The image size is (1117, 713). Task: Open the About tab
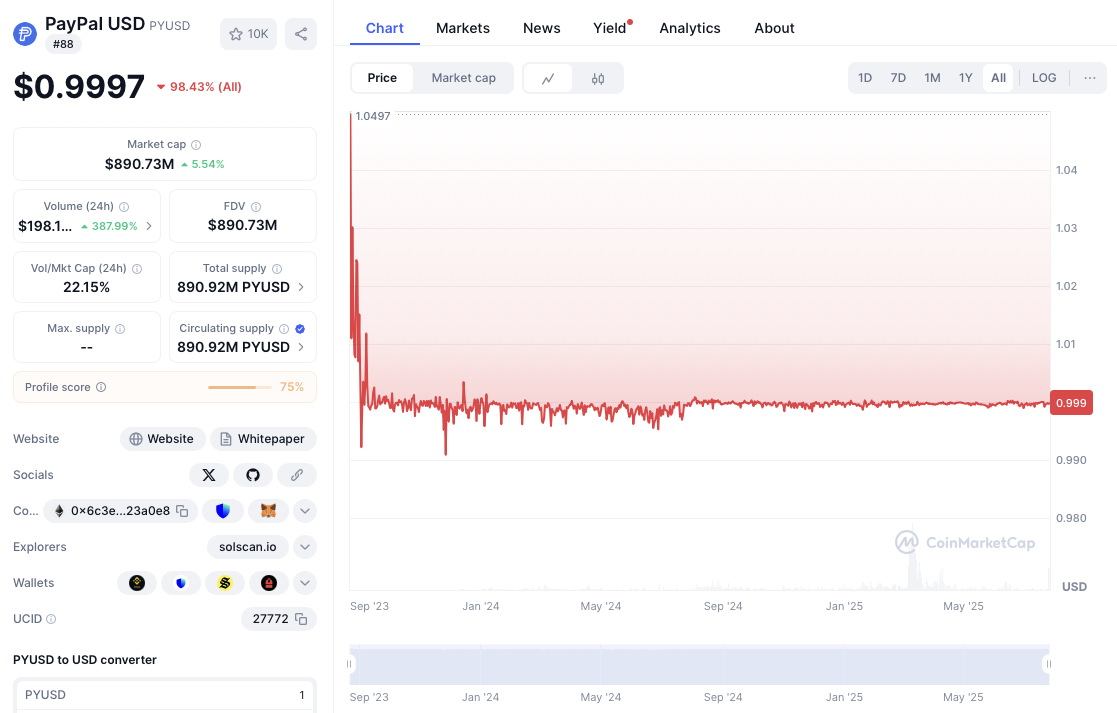click(774, 28)
